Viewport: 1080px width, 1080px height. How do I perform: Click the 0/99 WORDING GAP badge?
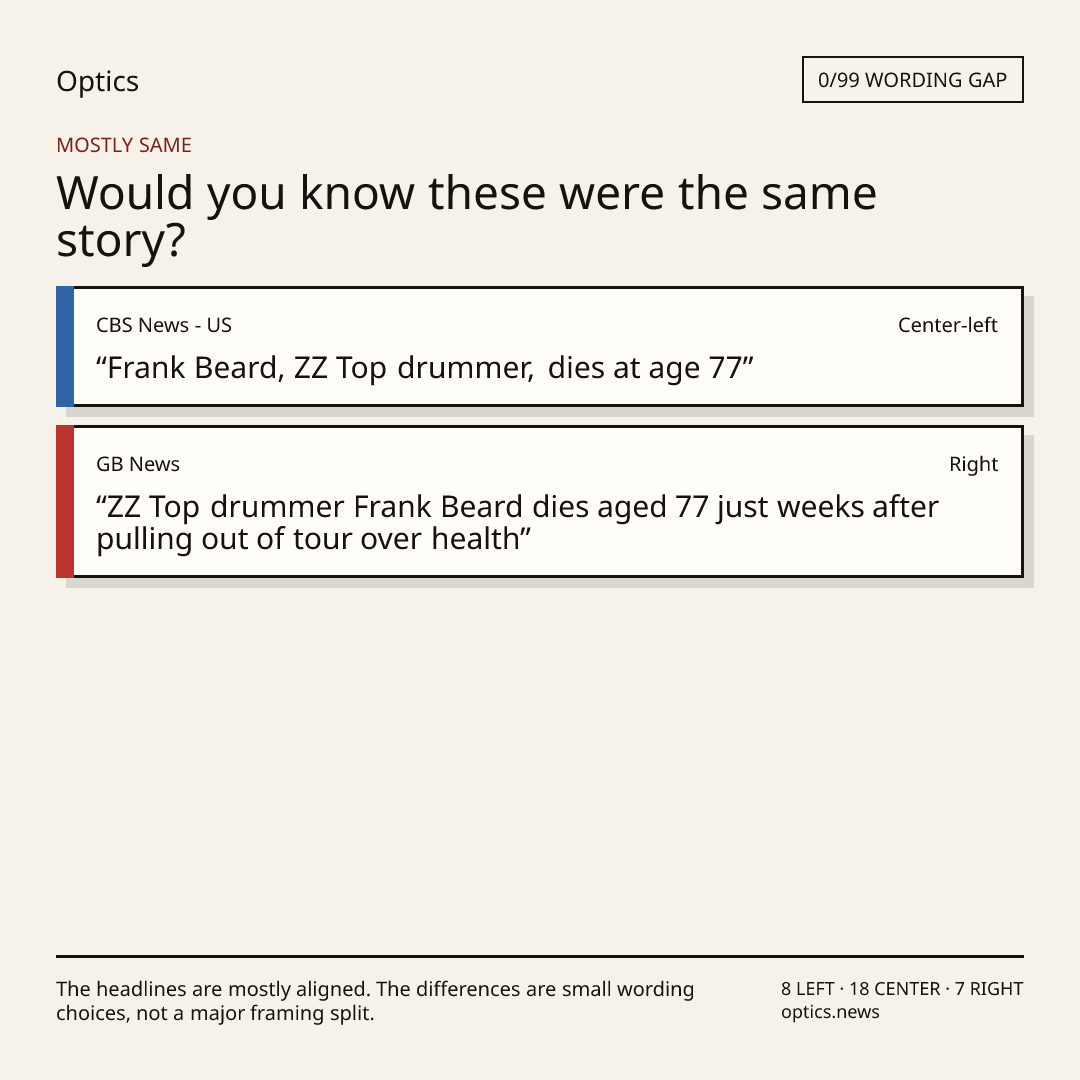click(x=913, y=80)
